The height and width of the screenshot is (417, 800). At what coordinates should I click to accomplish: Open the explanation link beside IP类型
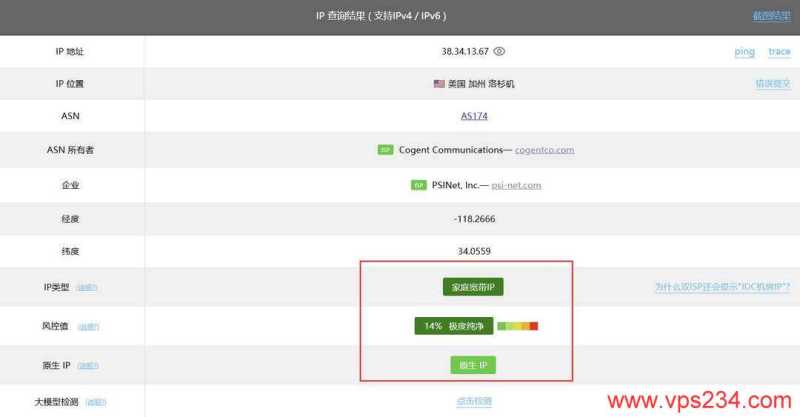click(x=88, y=288)
